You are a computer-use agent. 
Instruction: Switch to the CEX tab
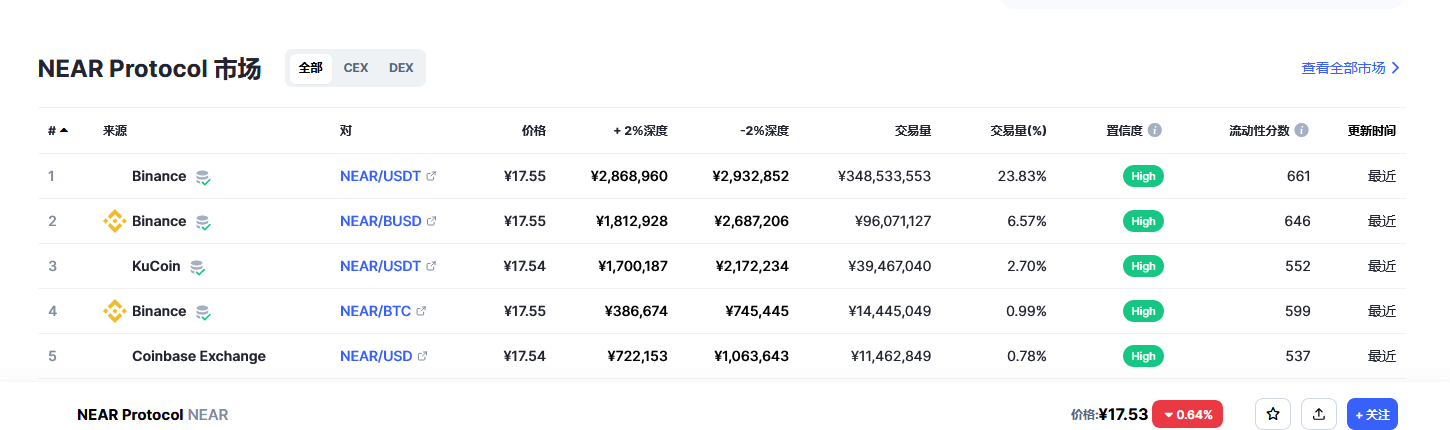coord(356,68)
